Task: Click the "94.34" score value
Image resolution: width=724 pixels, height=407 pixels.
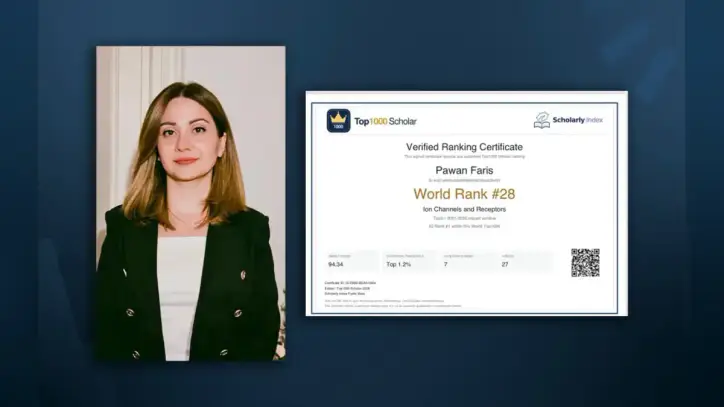Action: pyautogui.click(x=336, y=265)
